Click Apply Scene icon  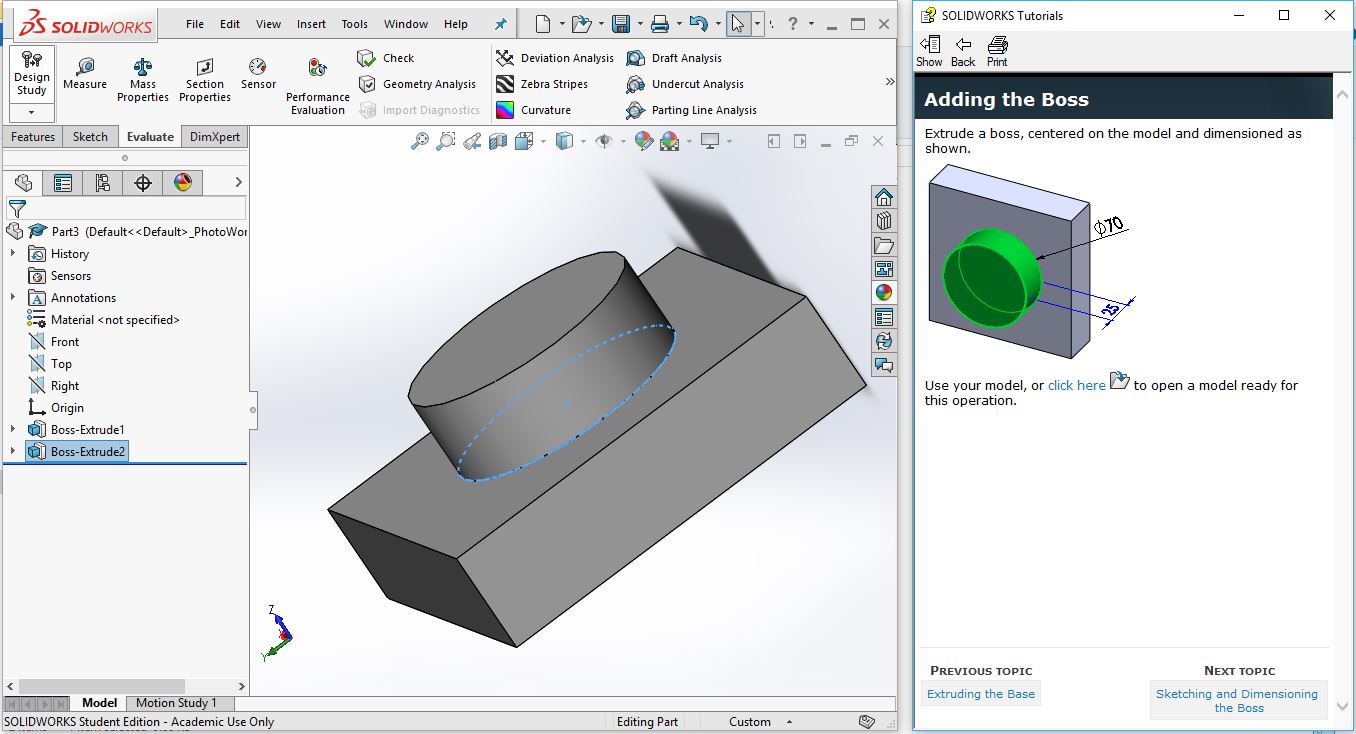point(669,142)
